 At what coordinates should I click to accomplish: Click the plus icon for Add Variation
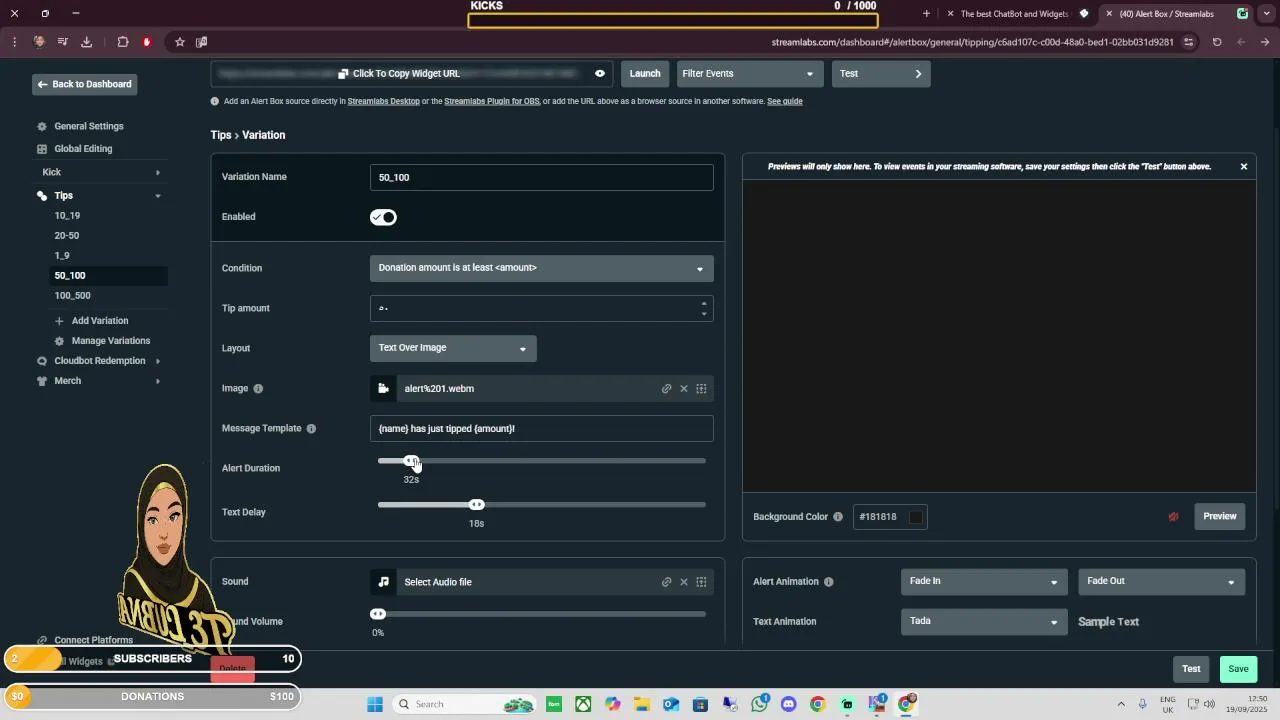pyautogui.click(x=59, y=321)
